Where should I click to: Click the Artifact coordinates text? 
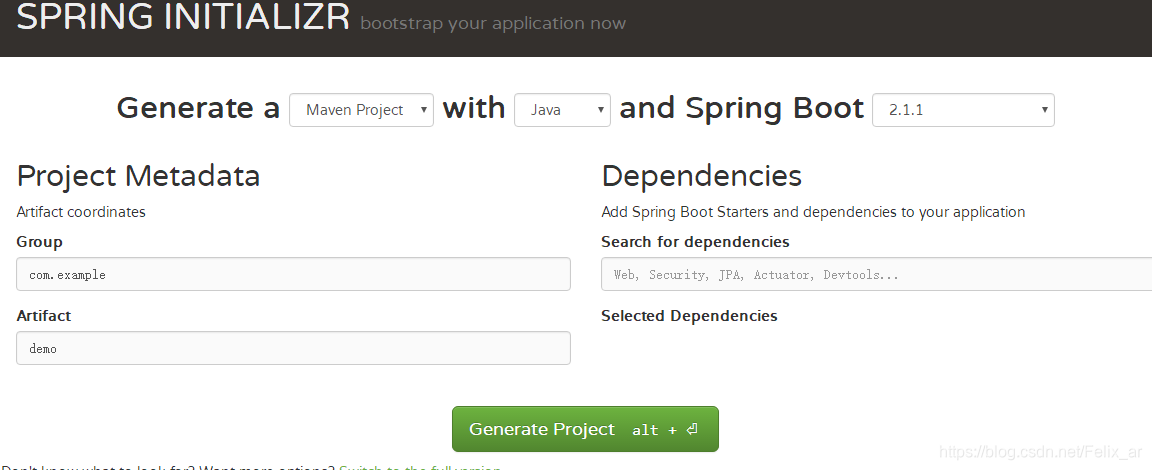tap(81, 212)
